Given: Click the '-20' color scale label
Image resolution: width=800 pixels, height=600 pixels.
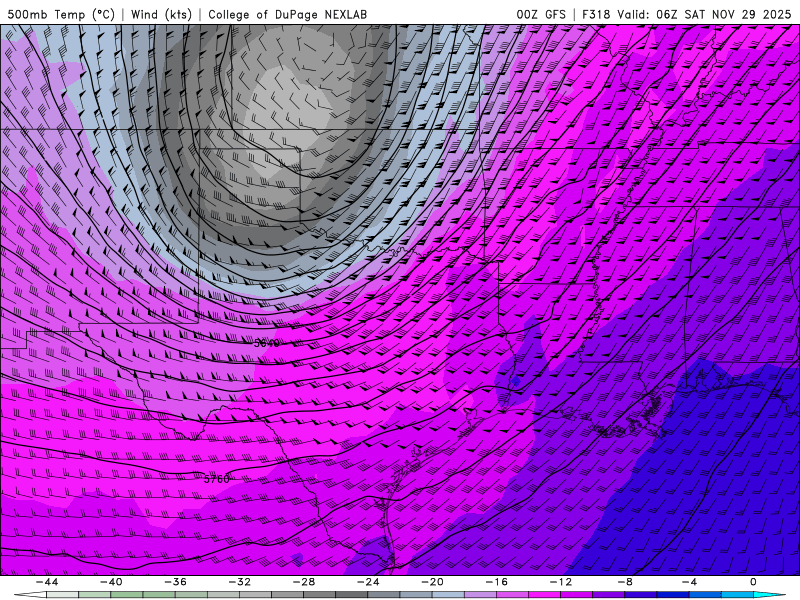Looking at the screenshot, I should point(433,582).
